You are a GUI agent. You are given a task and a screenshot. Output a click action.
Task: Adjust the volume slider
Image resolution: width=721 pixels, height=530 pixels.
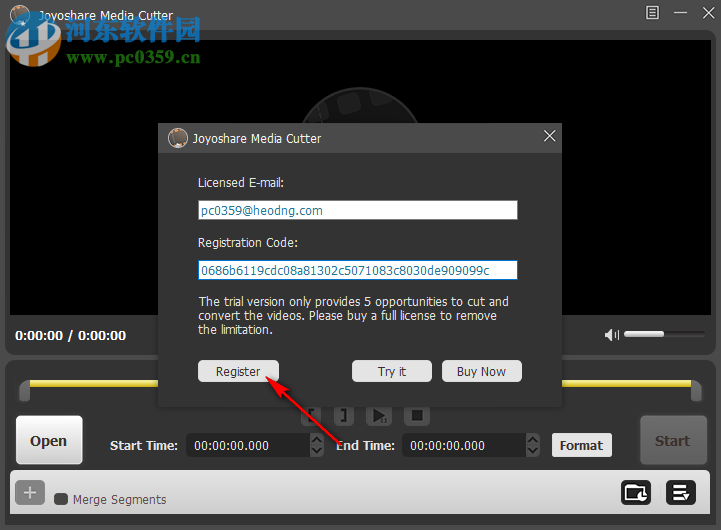coord(664,334)
